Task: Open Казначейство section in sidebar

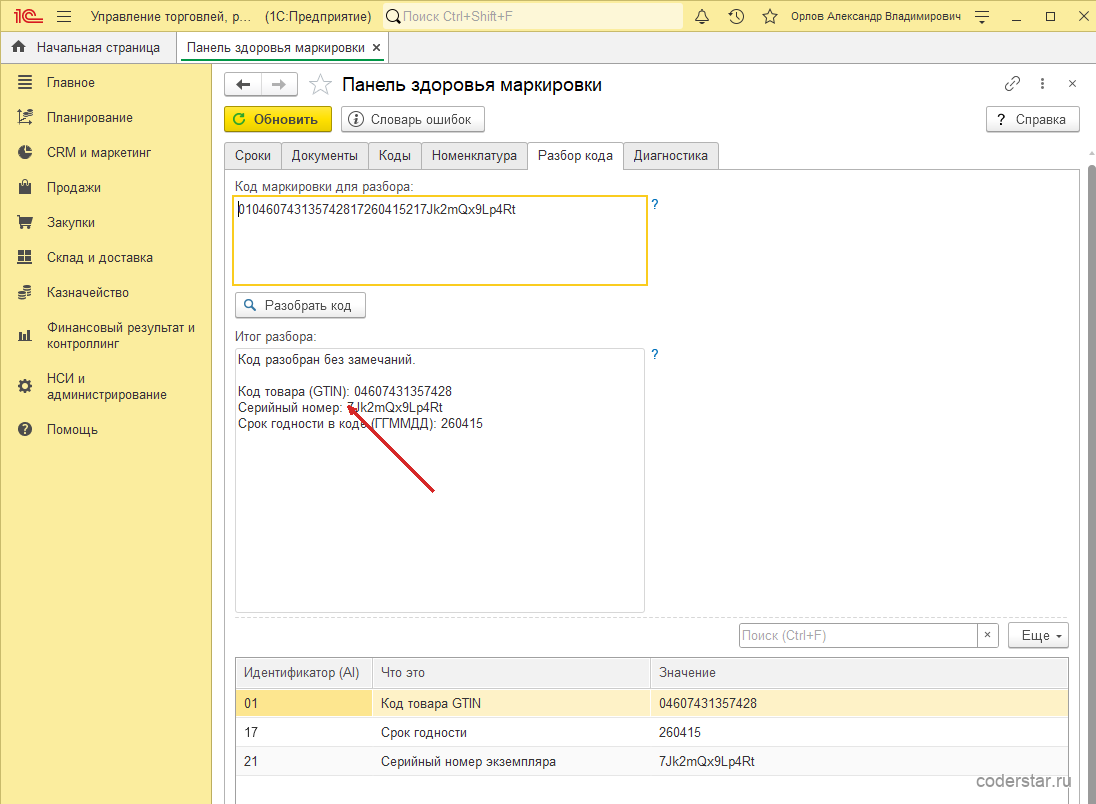Action: click(105, 292)
